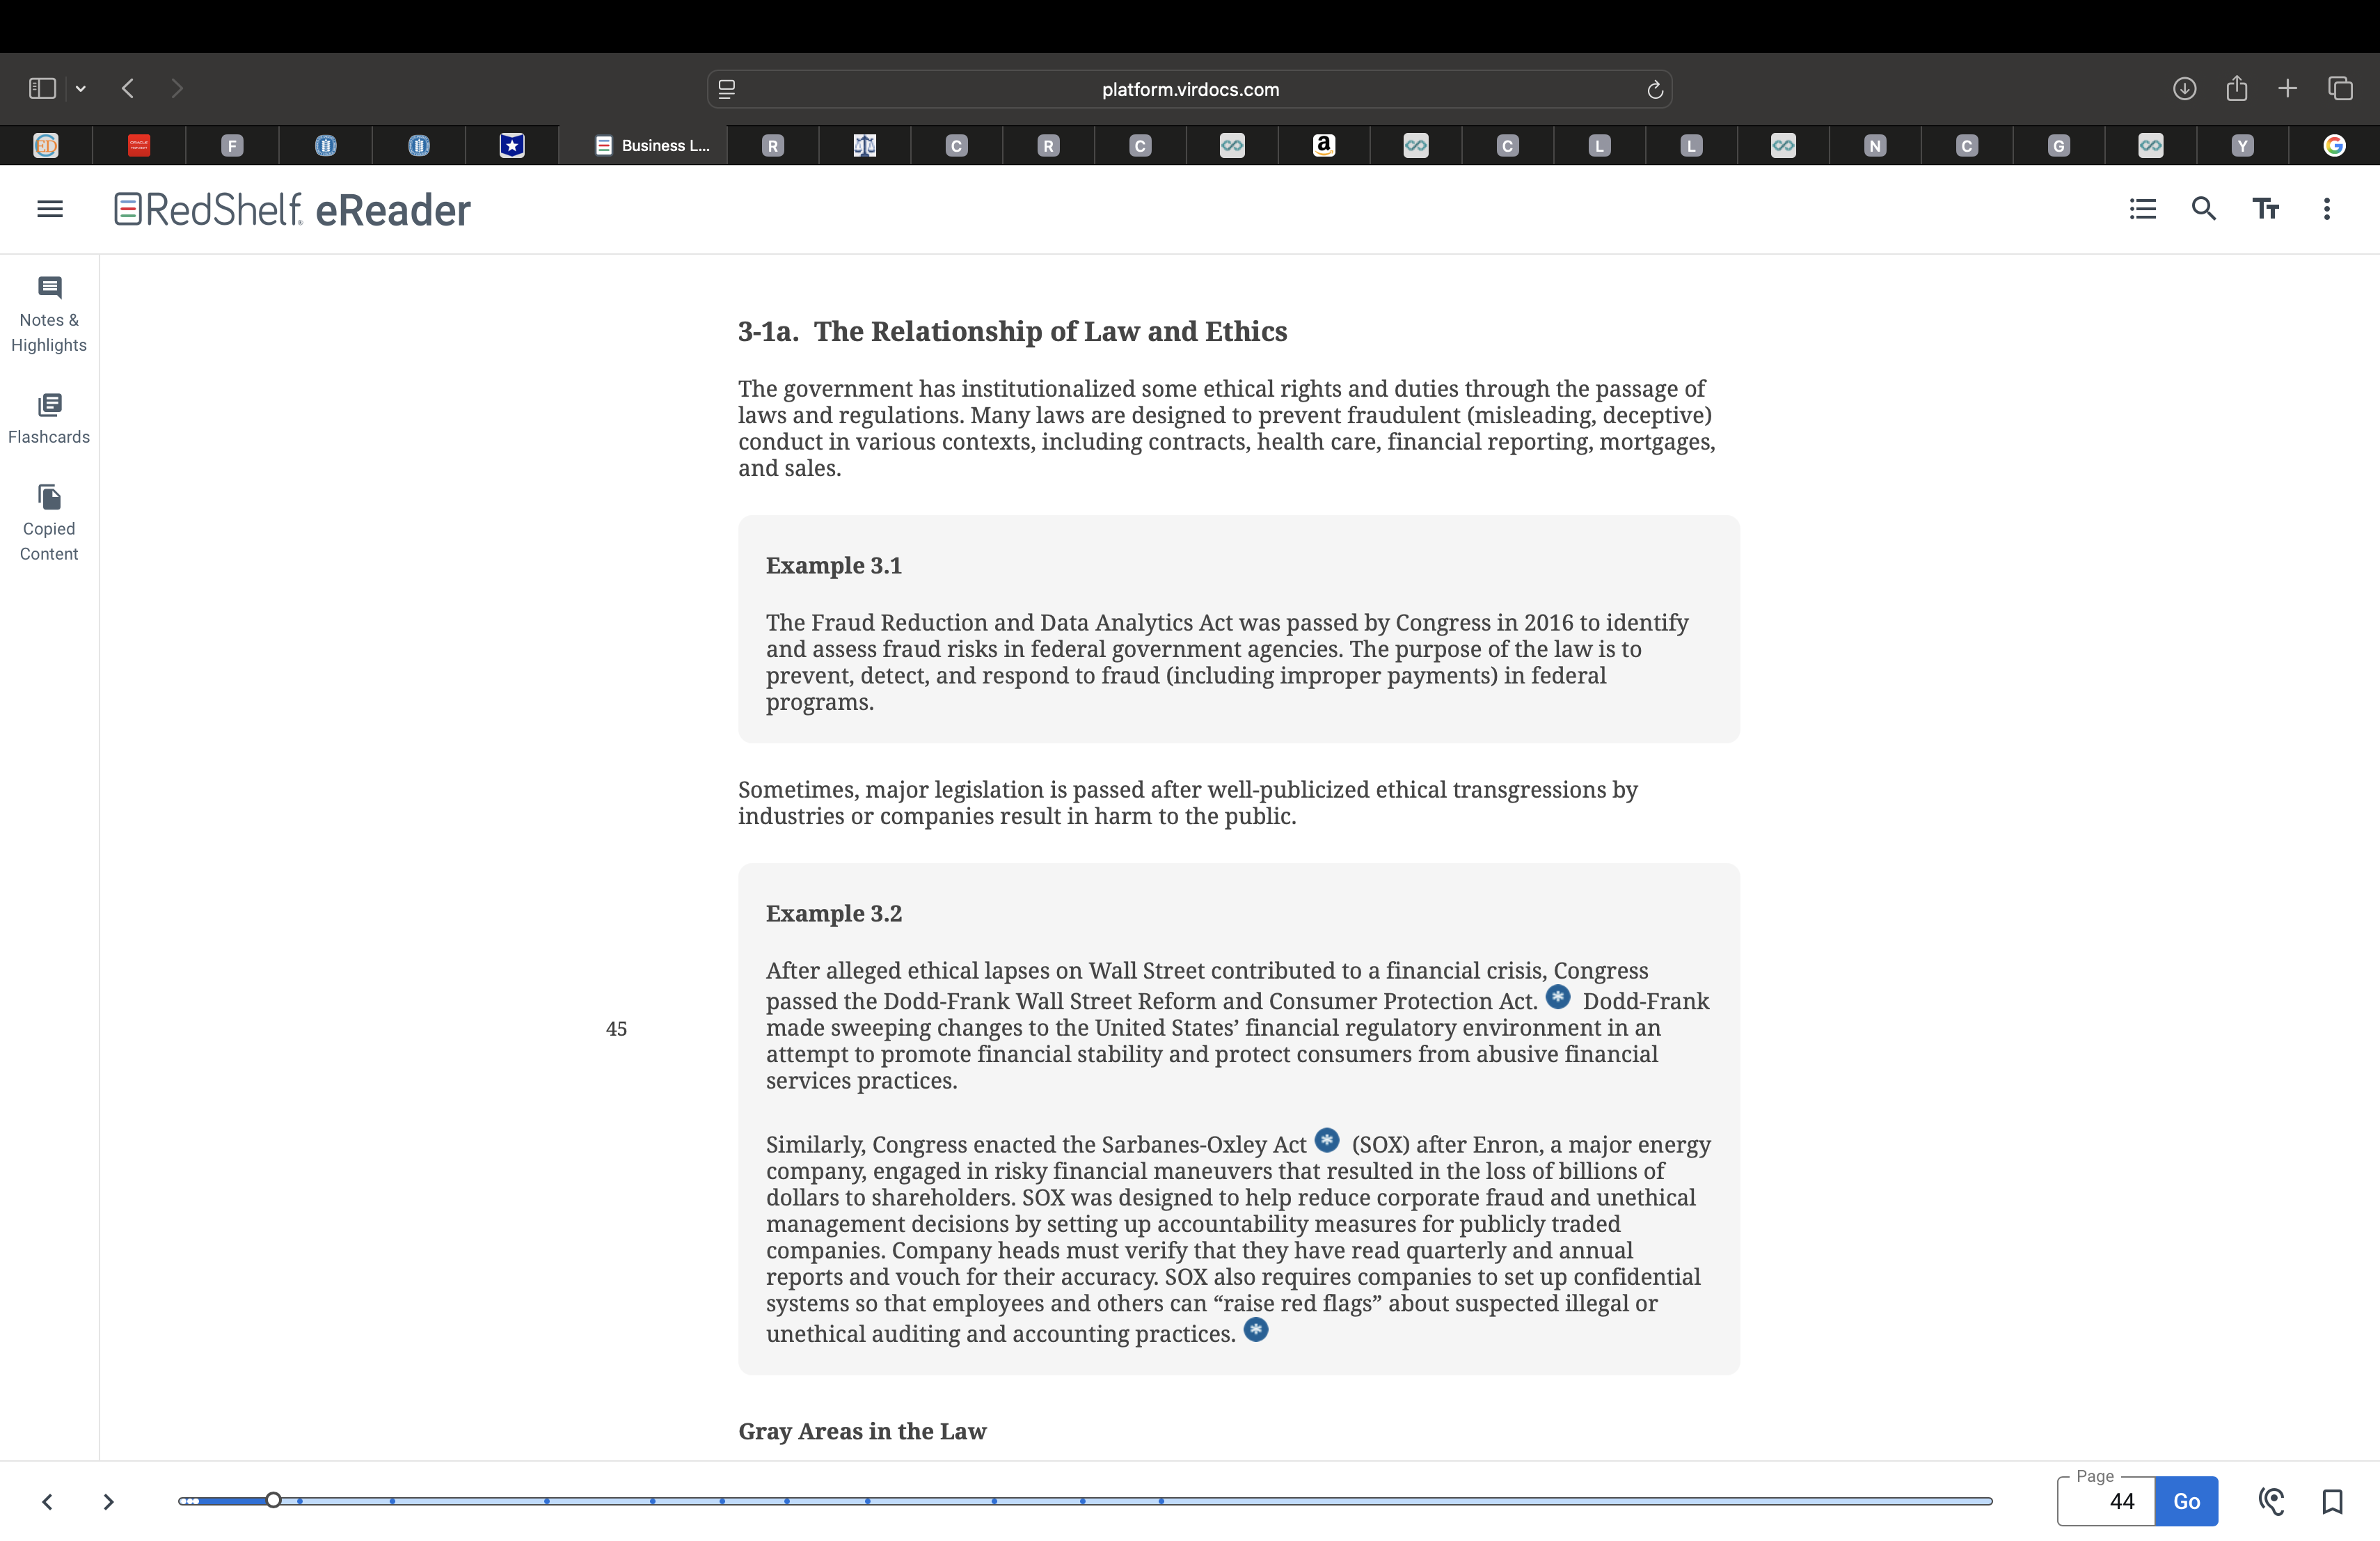Expand Safari sidebar dropdown arrow
The width and height of the screenshot is (2380, 1541).
pyautogui.click(x=81, y=89)
